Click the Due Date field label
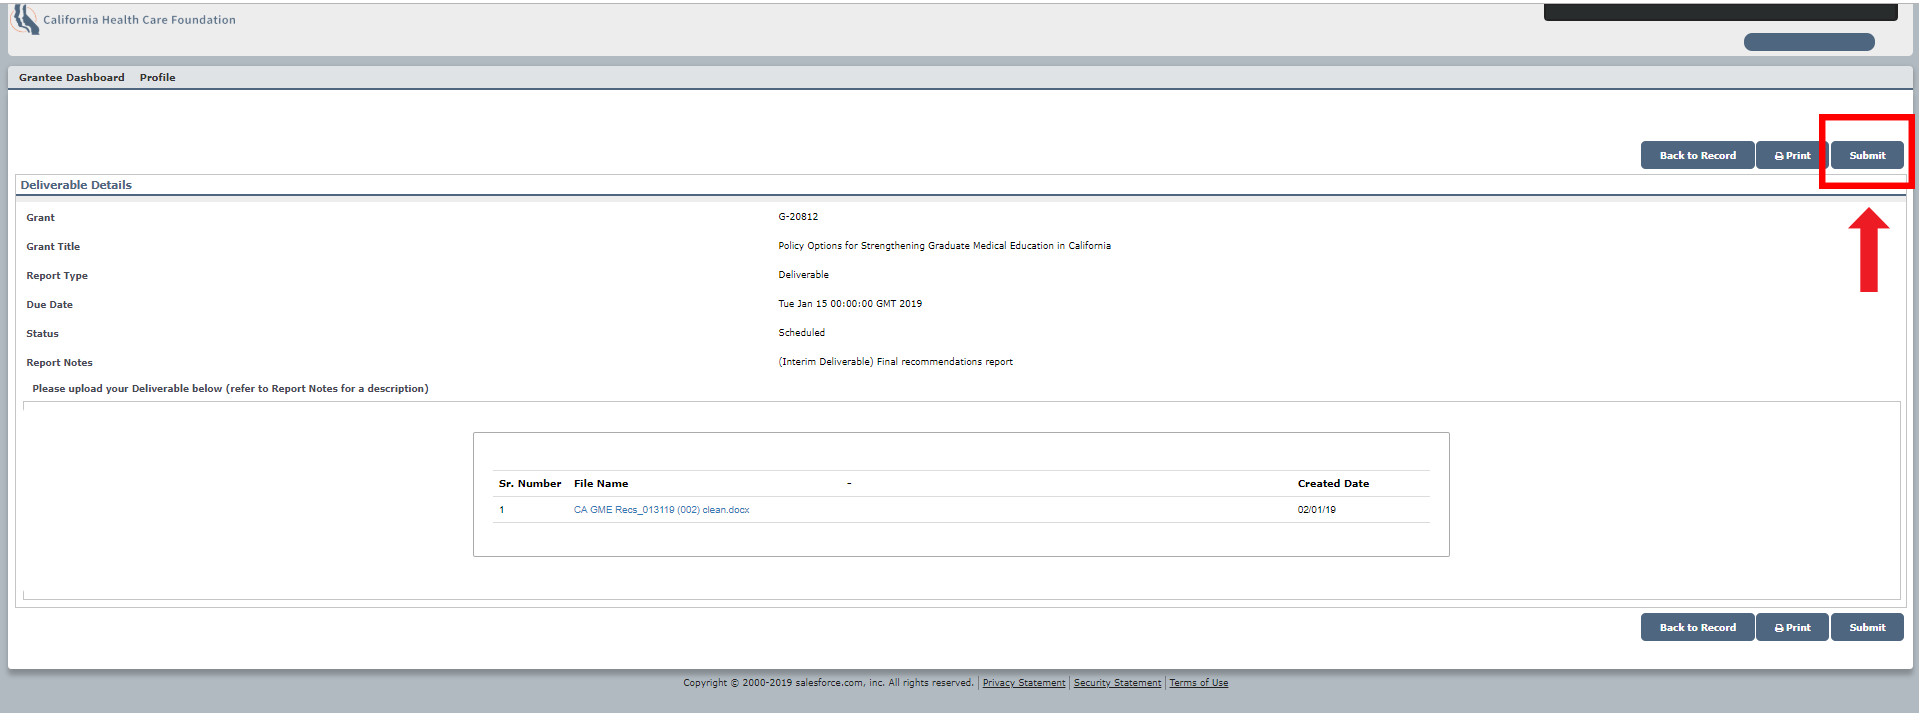Viewport: 1919px width, 713px height. (x=49, y=305)
